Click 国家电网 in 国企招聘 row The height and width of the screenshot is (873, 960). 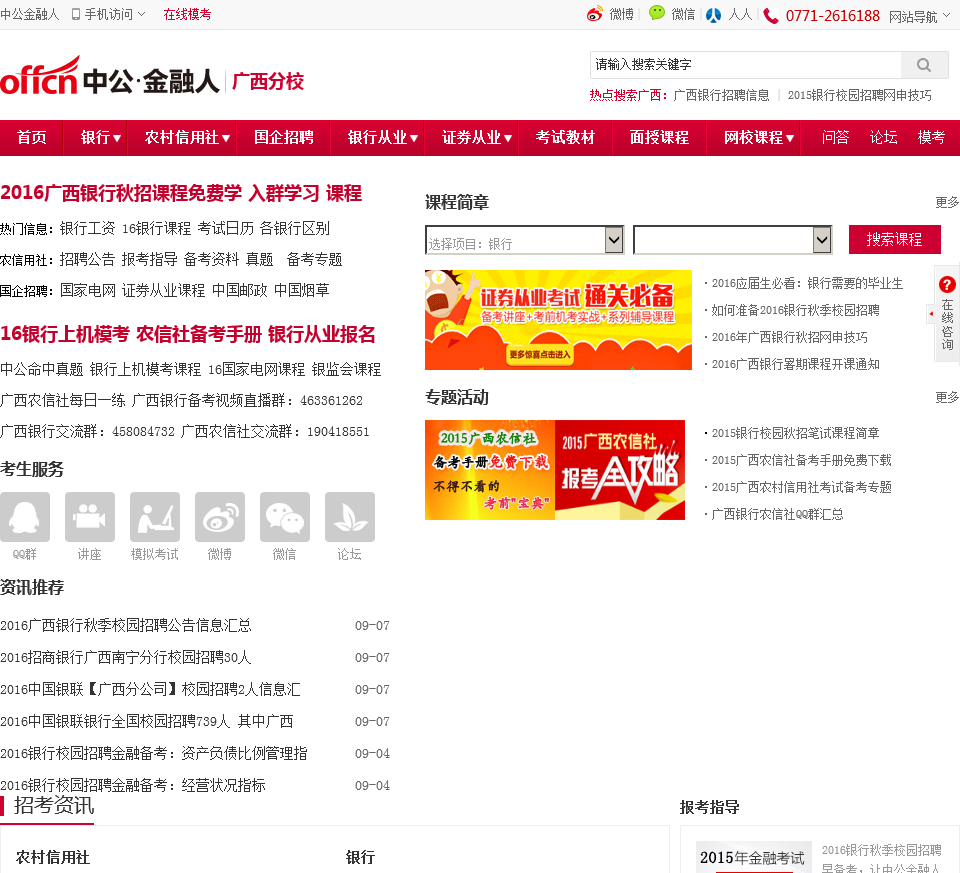pos(88,290)
